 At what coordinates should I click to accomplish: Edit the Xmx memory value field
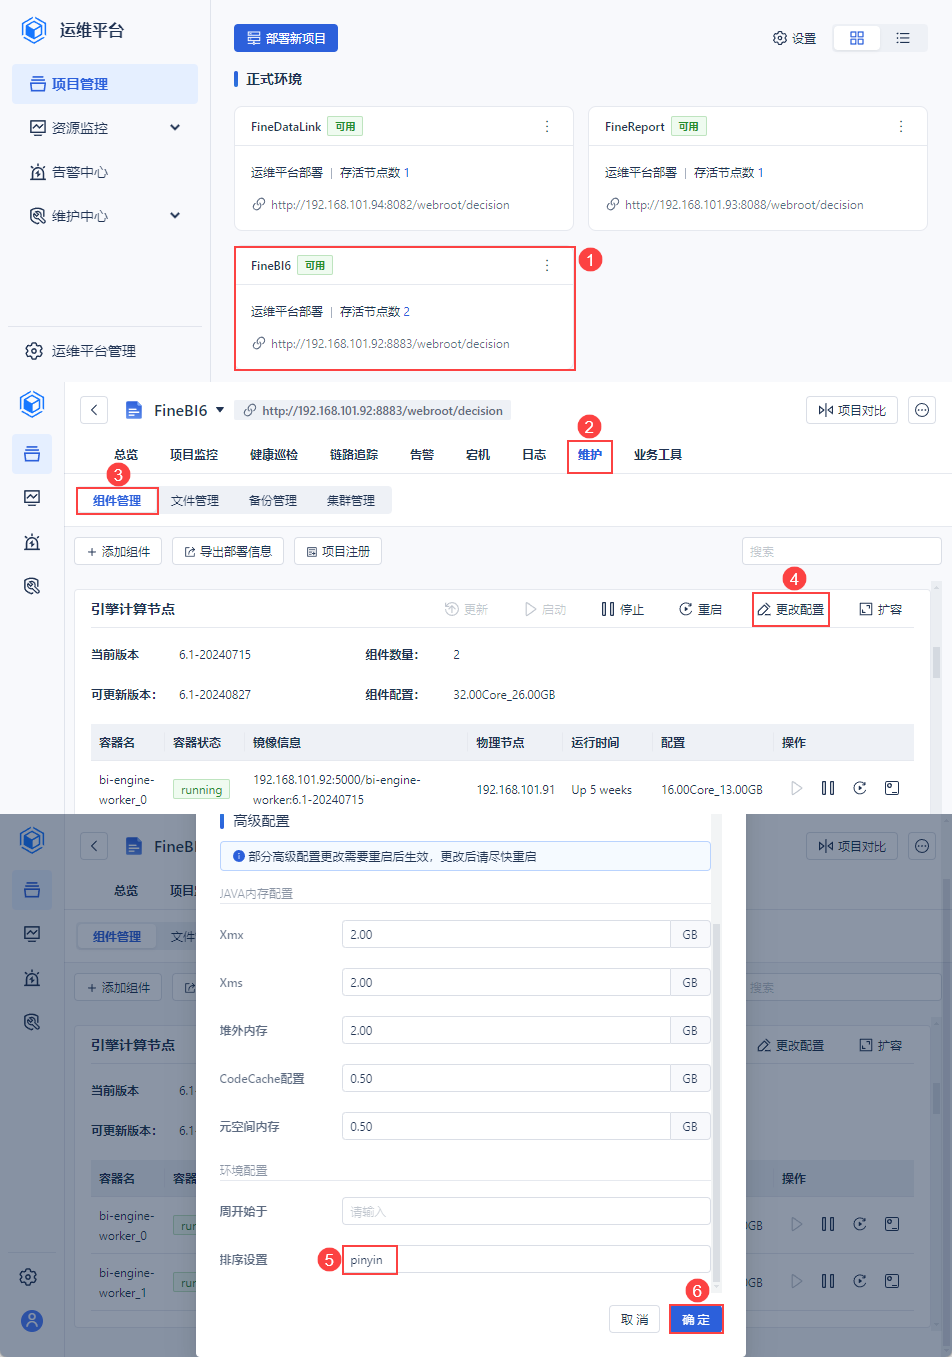[x=506, y=934]
